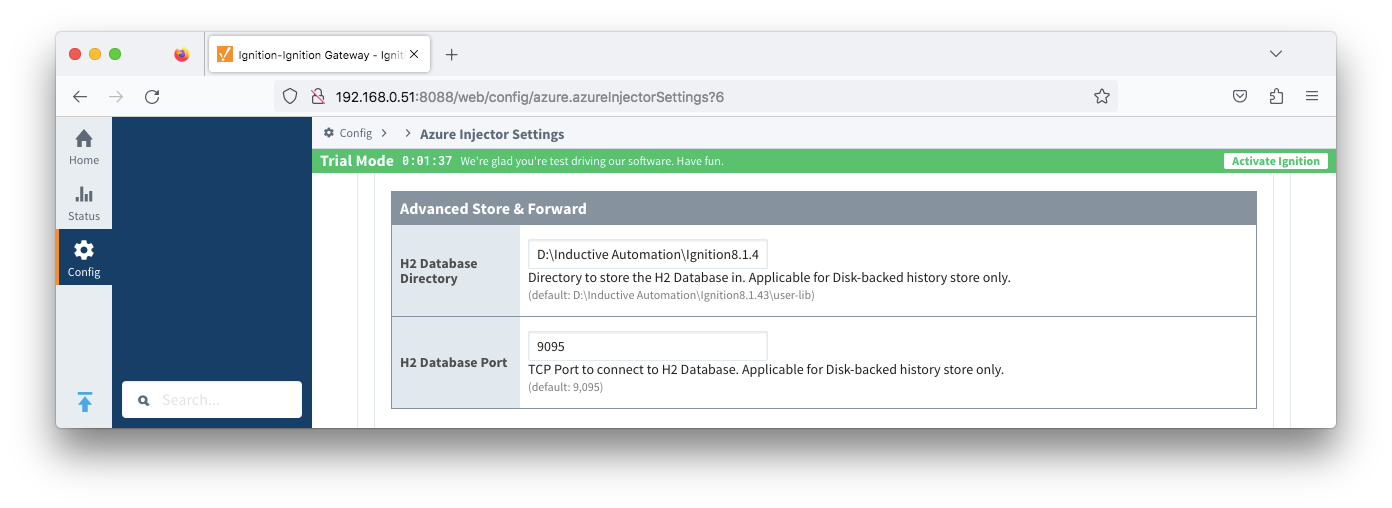Show site security shield information
Viewport: 1392px width, 508px height.
[x=290, y=97]
